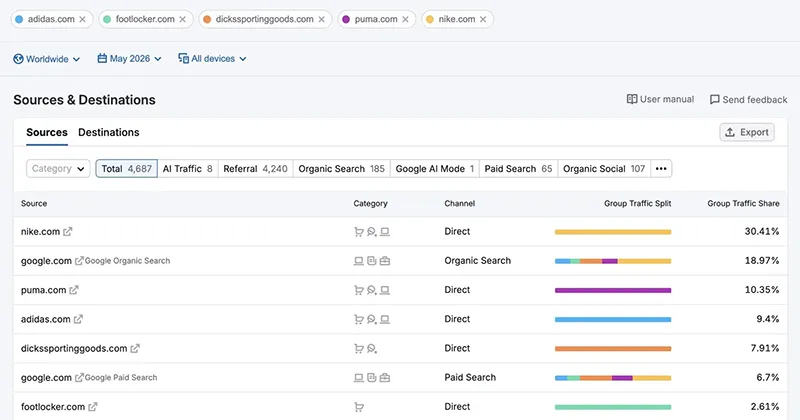
Task: Click the Channel column header
Action: click(459, 204)
